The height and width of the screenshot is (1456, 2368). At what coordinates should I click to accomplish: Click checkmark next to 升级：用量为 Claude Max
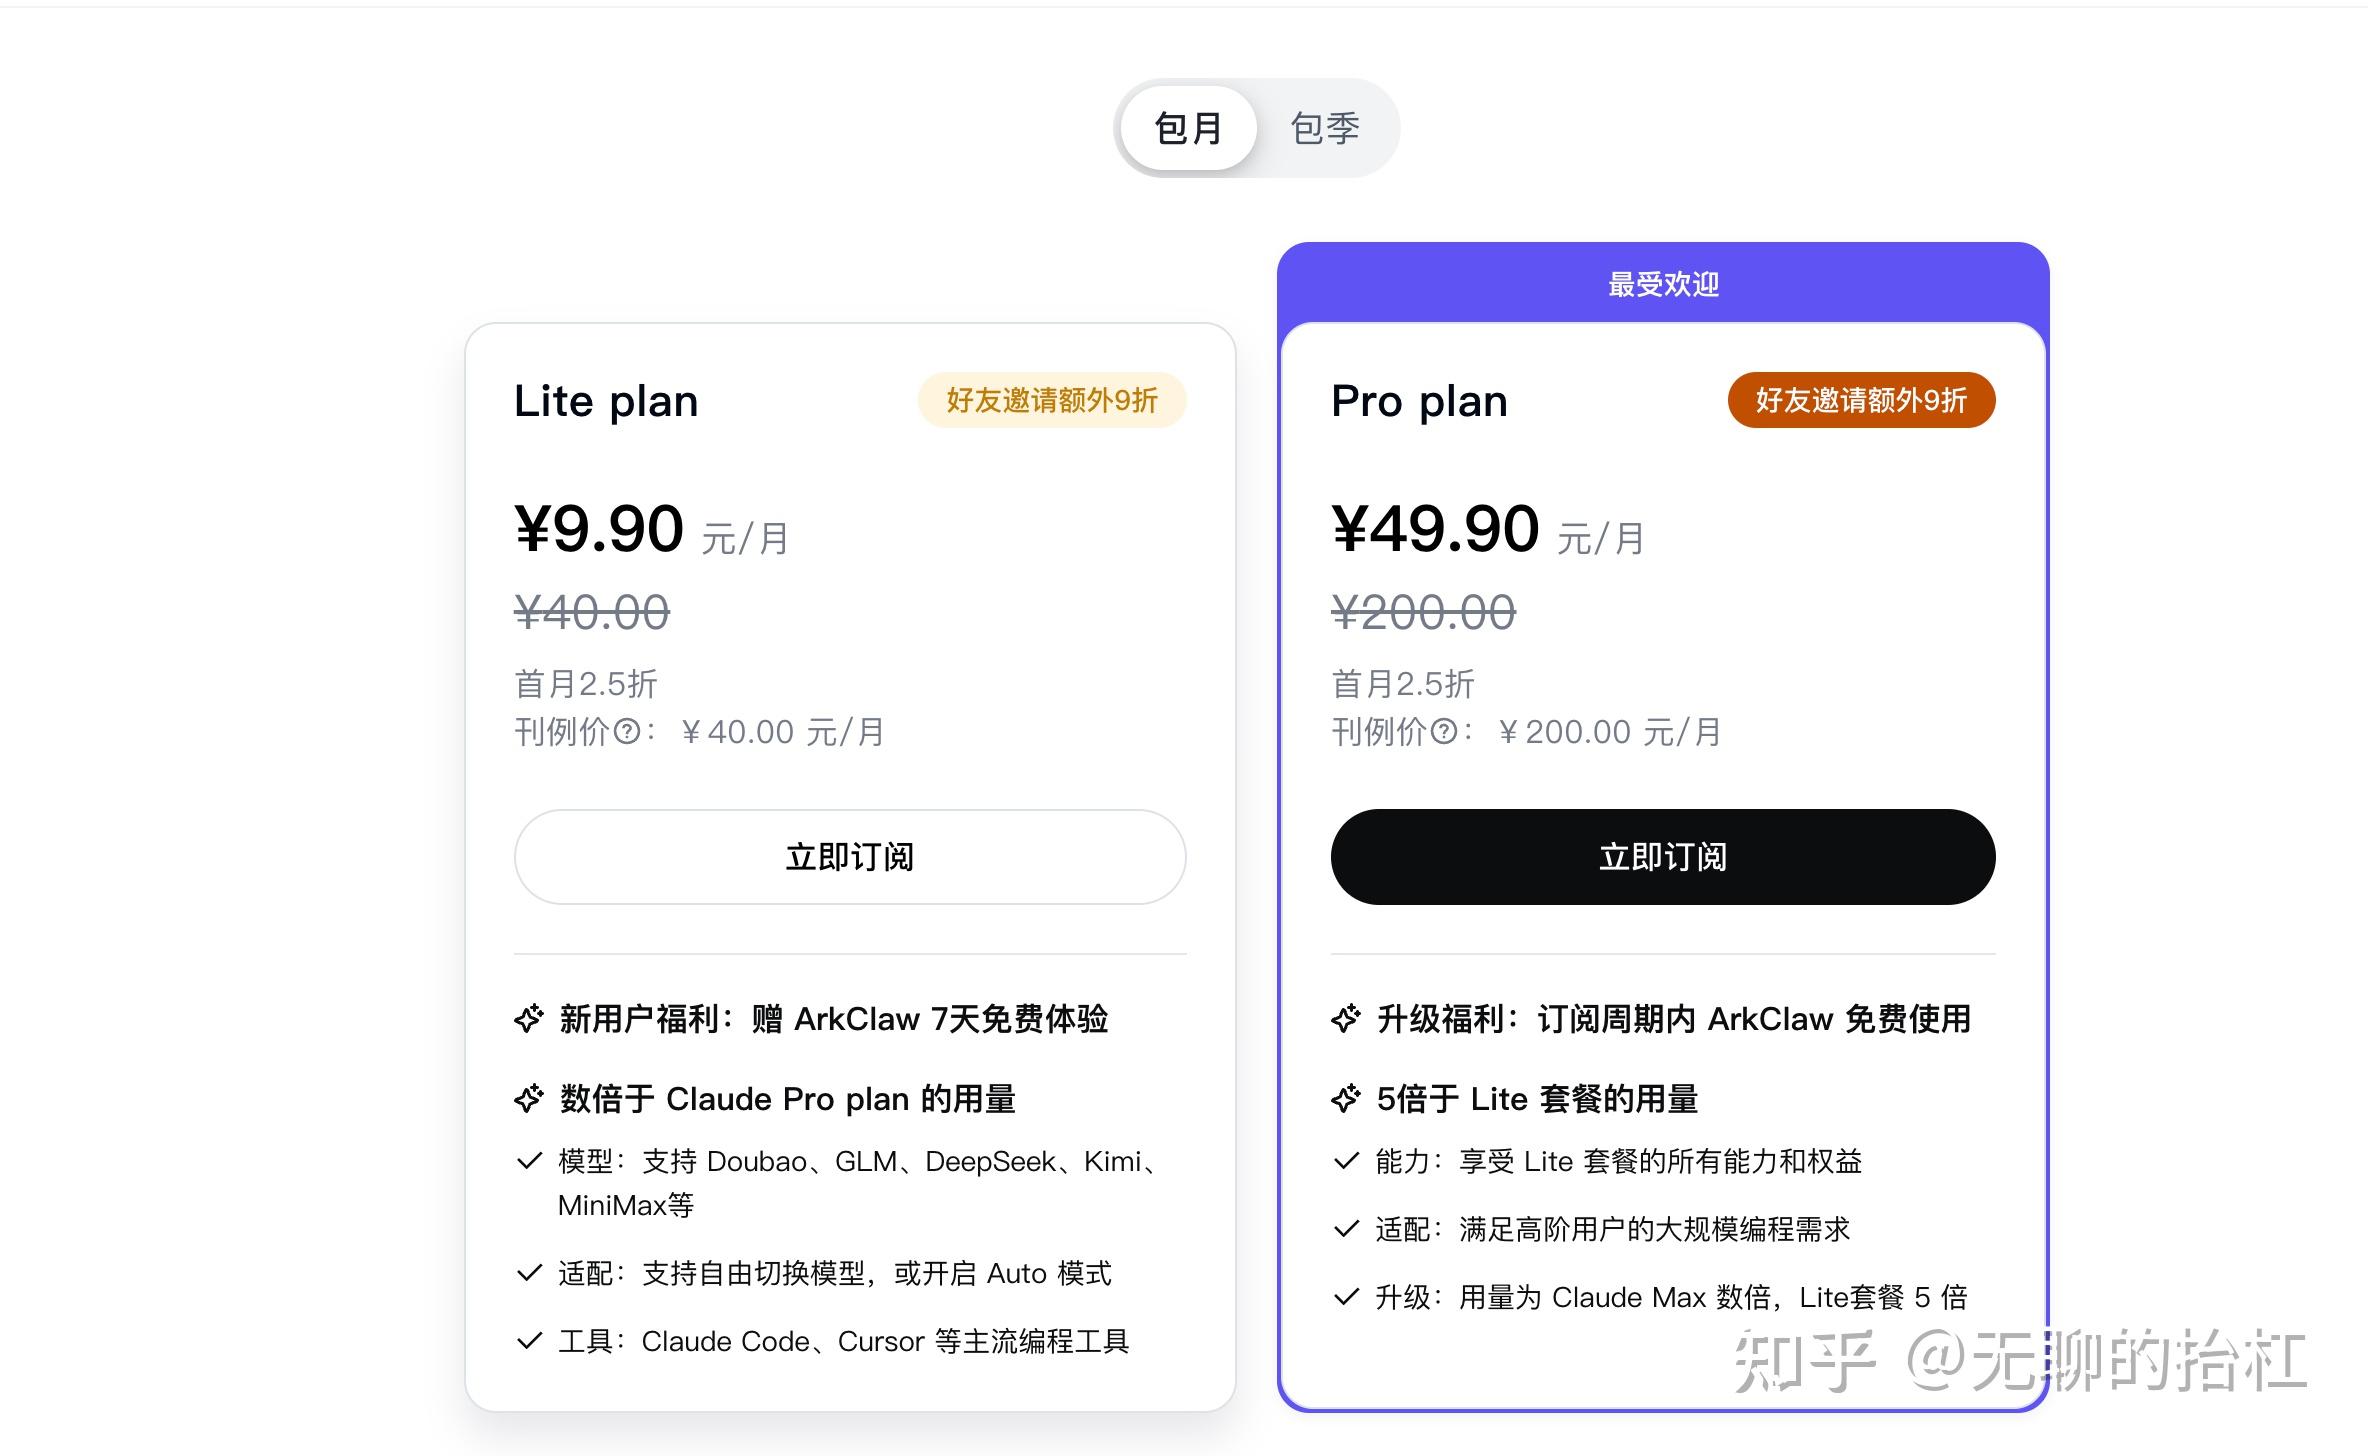(x=1347, y=1297)
